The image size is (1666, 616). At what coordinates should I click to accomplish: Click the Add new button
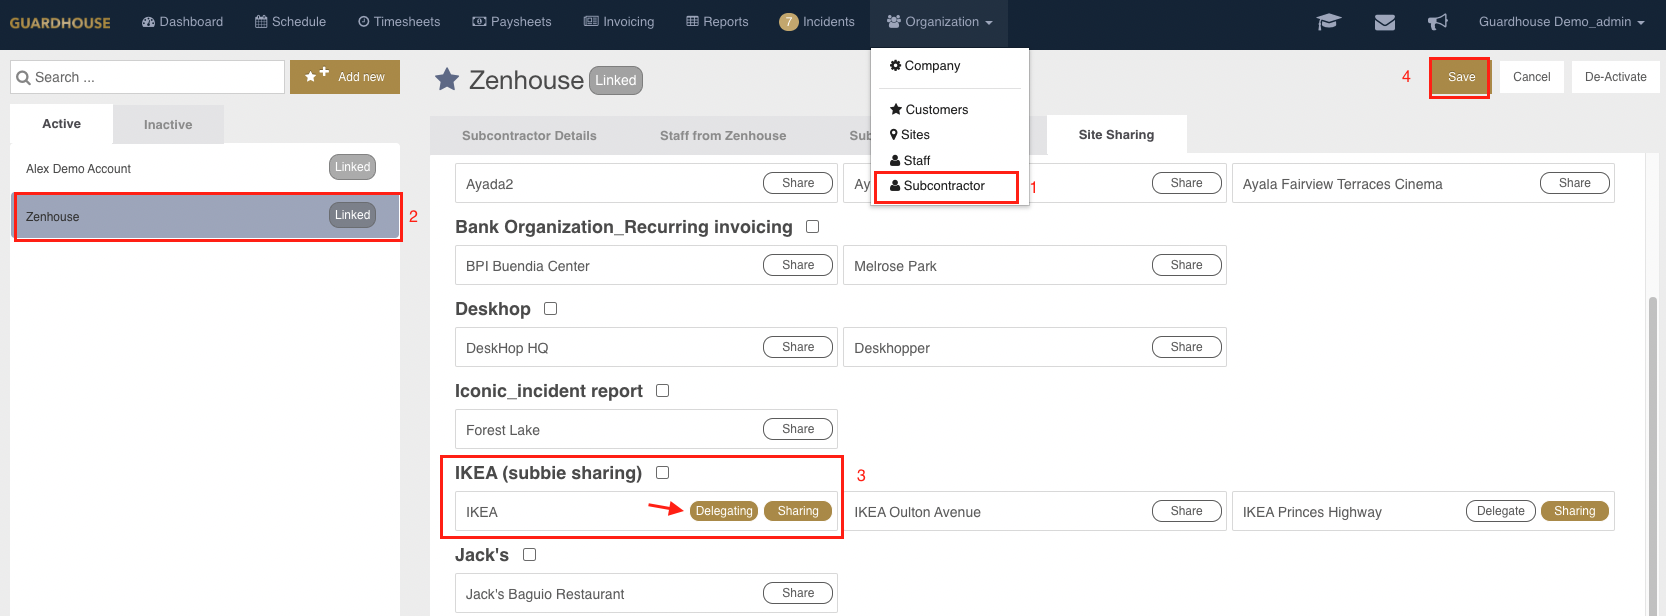pos(345,77)
